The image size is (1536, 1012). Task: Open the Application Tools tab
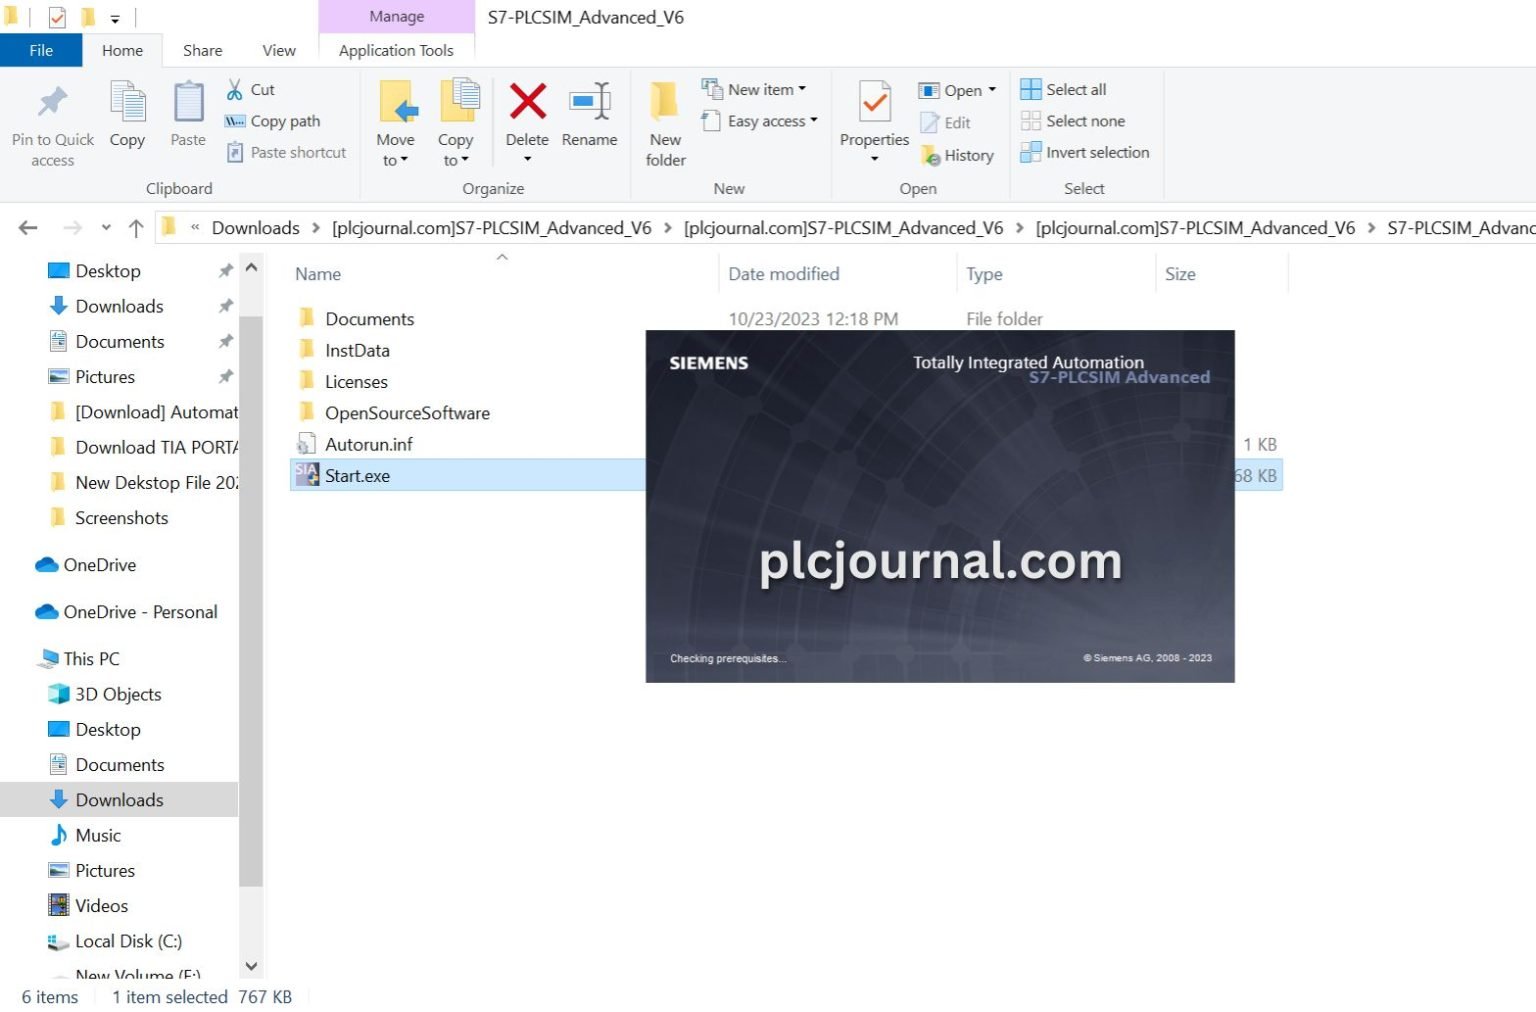pos(396,49)
